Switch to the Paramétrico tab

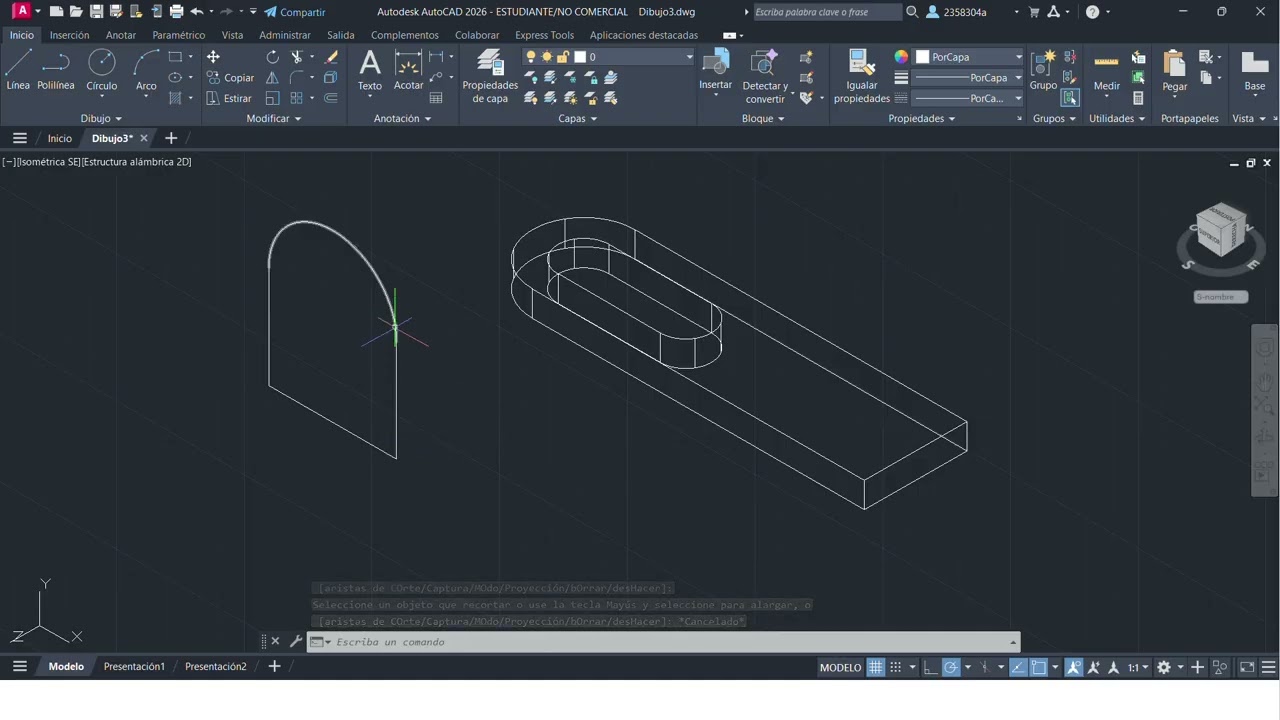(179, 35)
